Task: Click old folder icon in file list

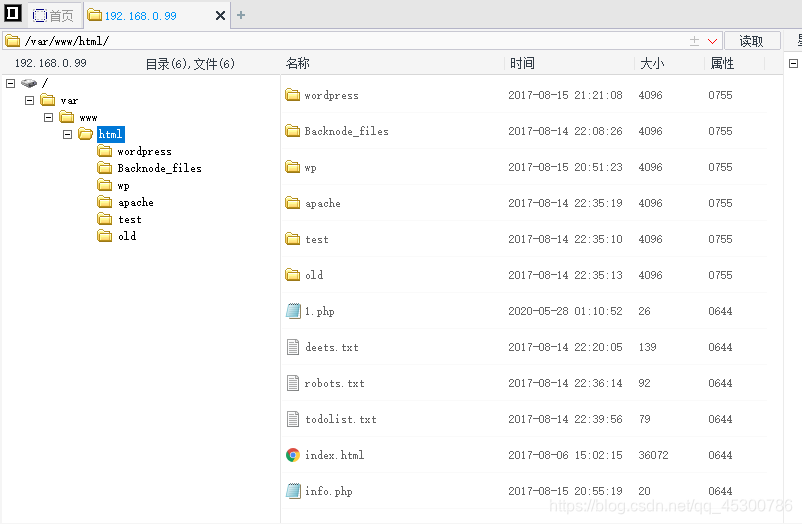Action: pos(293,275)
